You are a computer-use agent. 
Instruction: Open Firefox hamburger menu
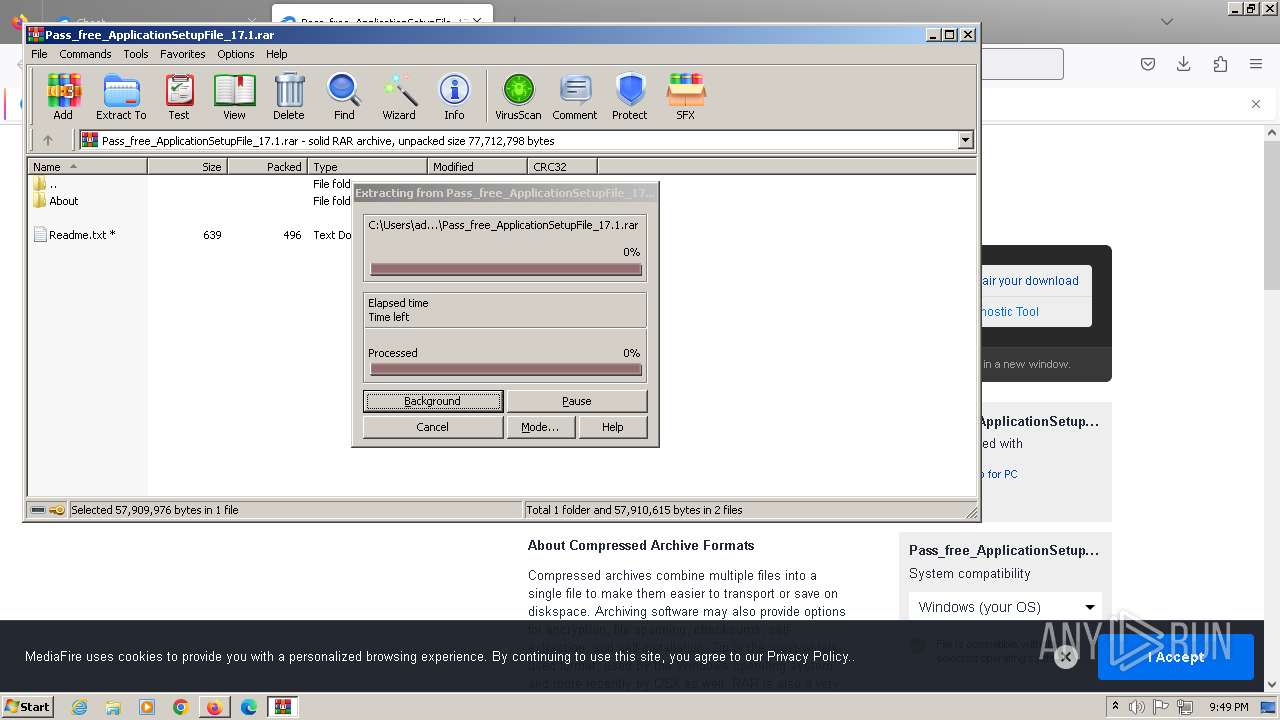coord(1256,64)
